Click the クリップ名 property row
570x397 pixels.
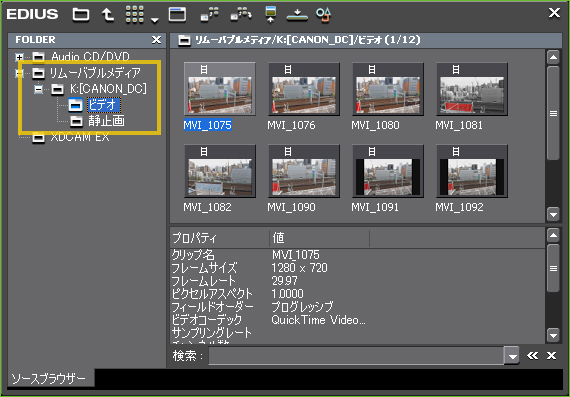358,255
